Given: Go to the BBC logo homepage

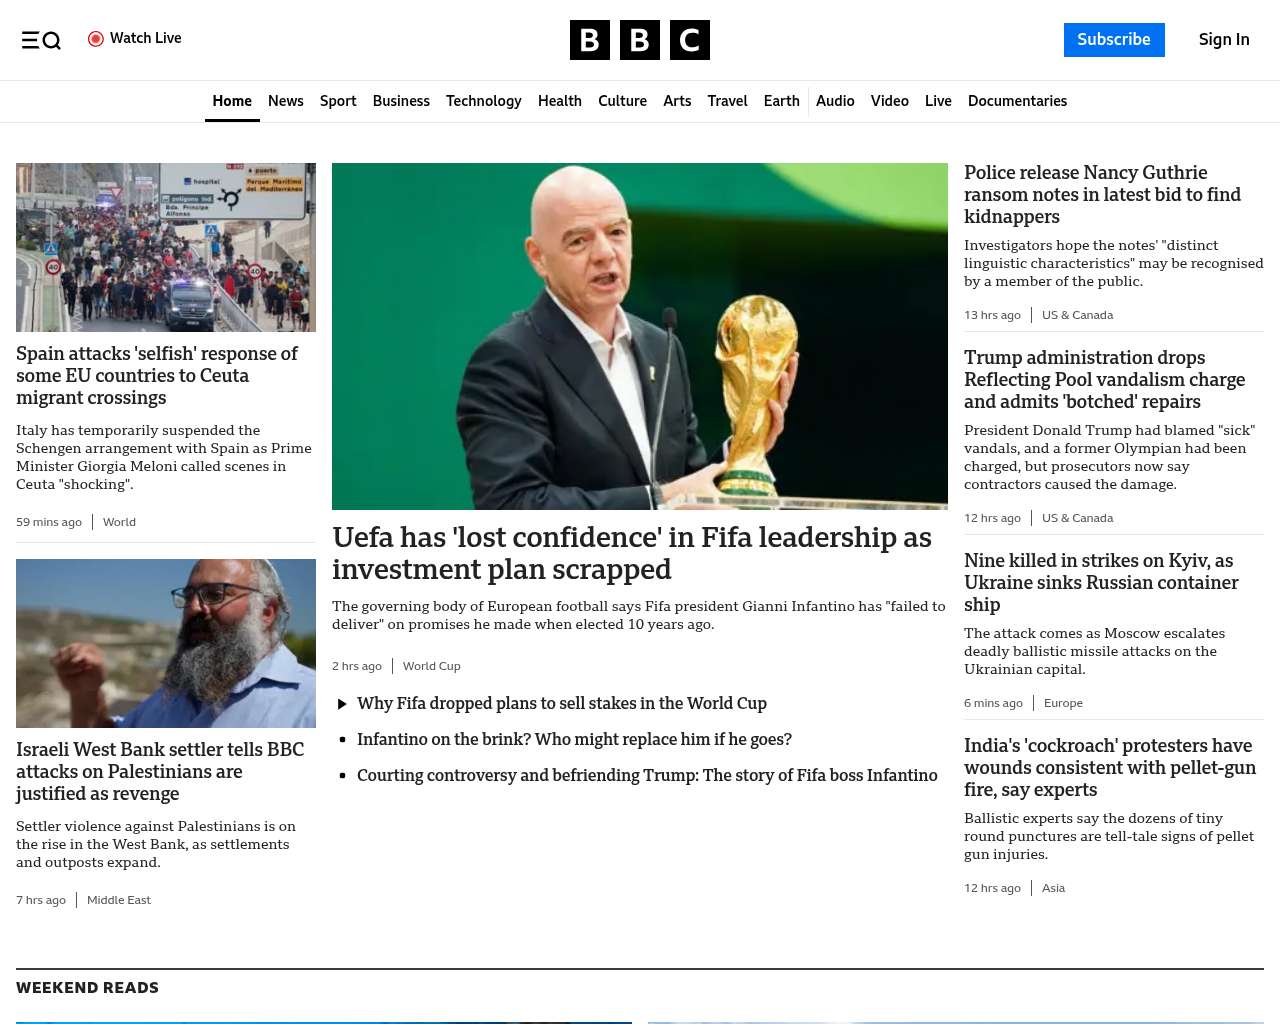Looking at the screenshot, I should point(640,40).
